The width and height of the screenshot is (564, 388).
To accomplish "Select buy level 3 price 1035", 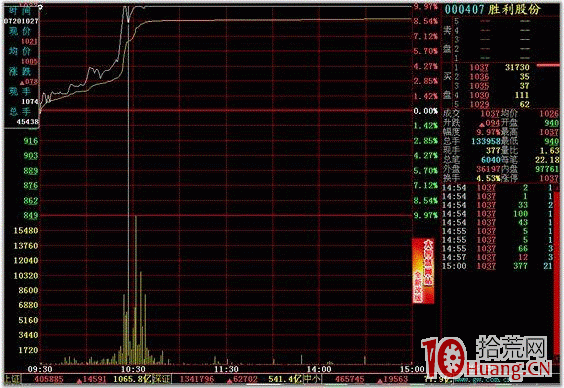I will [x=479, y=86].
